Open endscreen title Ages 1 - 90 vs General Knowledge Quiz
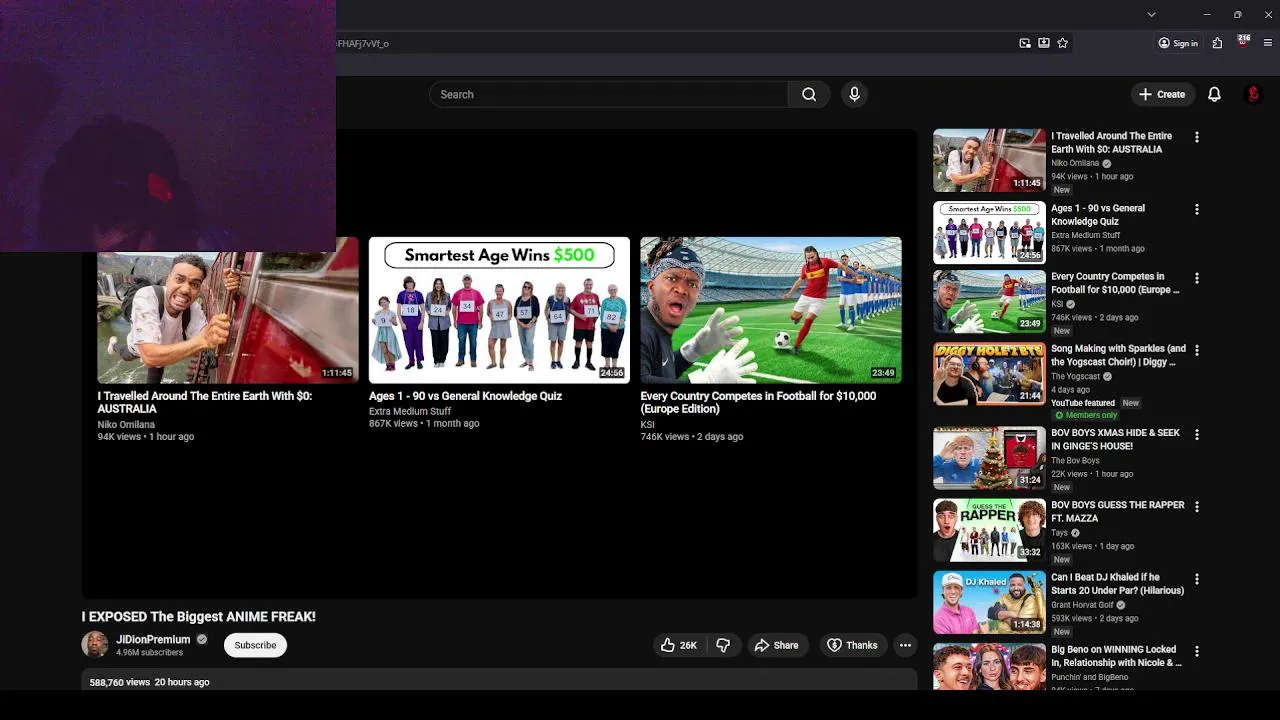The image size is (1280, 720). click(x=465, y=396)
